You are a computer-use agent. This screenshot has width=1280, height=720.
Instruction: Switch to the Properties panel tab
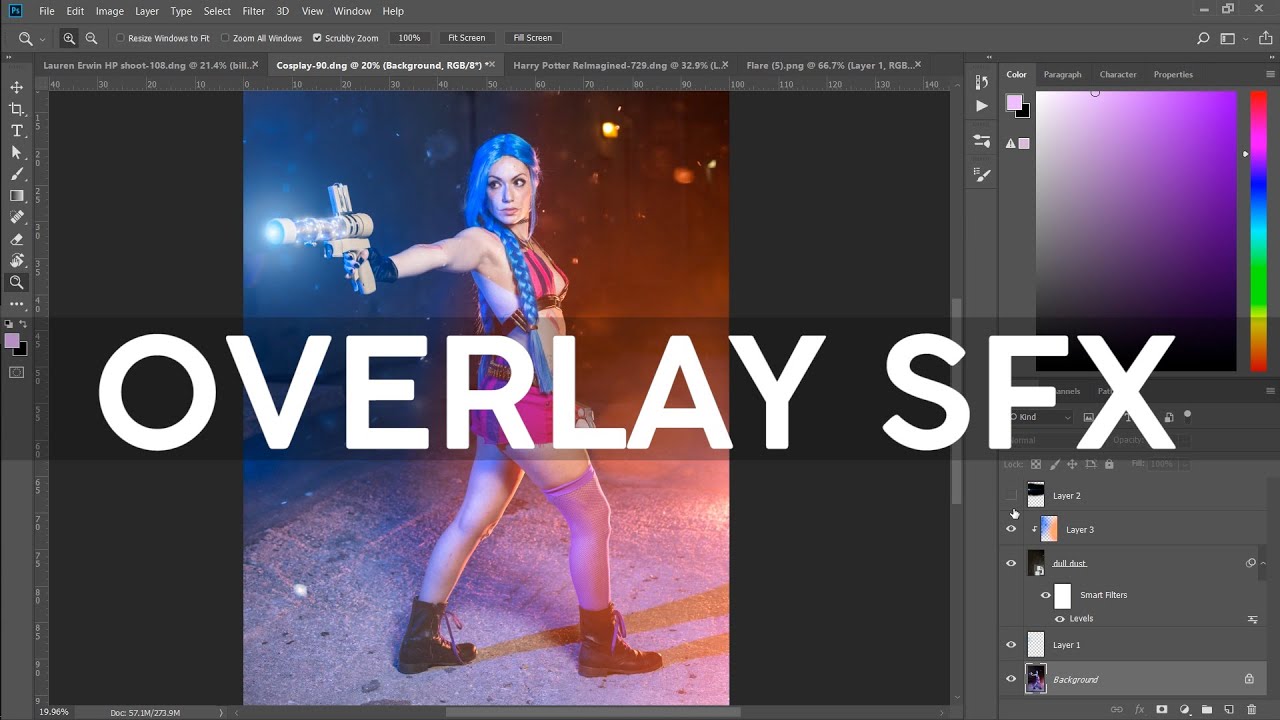pos(1173,74)
